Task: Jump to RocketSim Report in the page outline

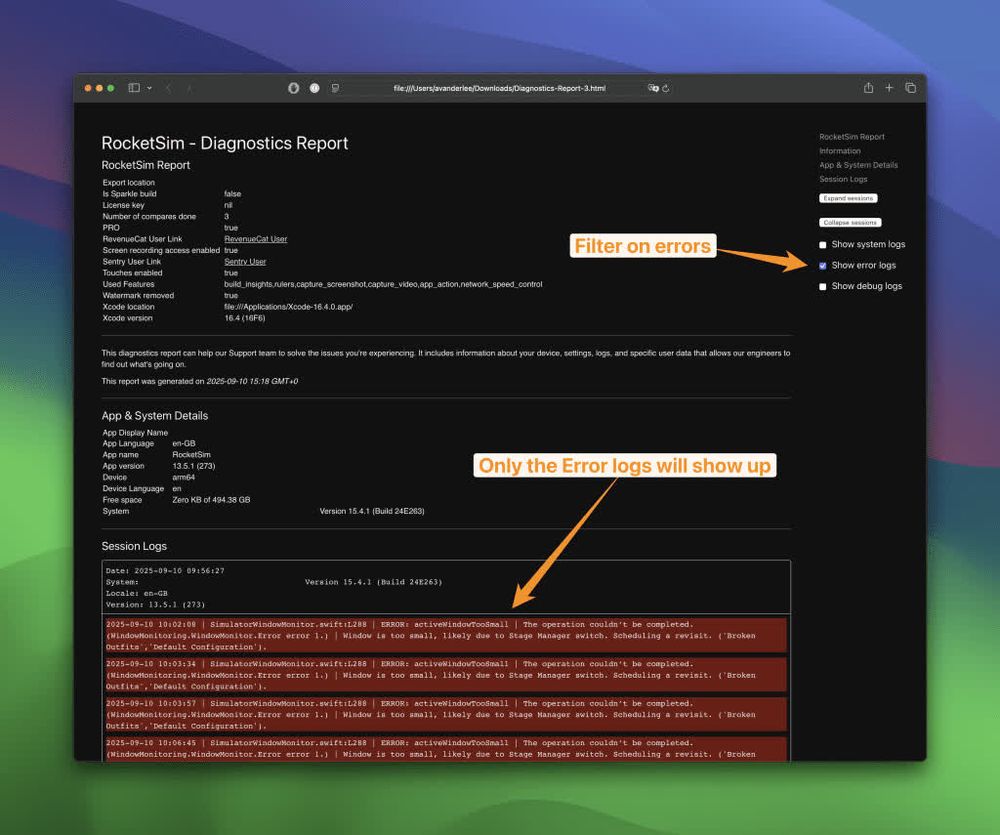Action: pyautogui.click(x=851, y=137)
